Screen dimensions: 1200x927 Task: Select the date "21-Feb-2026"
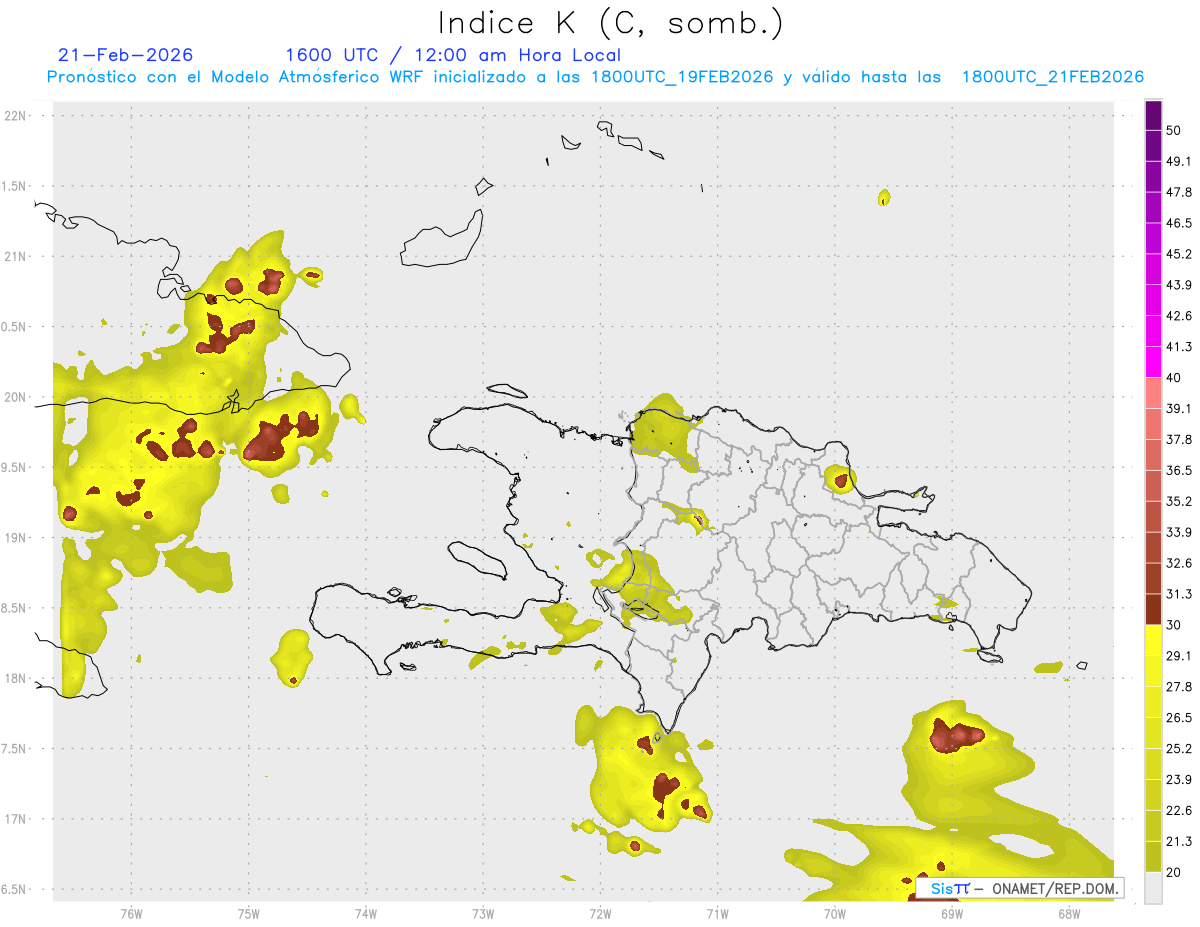(126, 55)
